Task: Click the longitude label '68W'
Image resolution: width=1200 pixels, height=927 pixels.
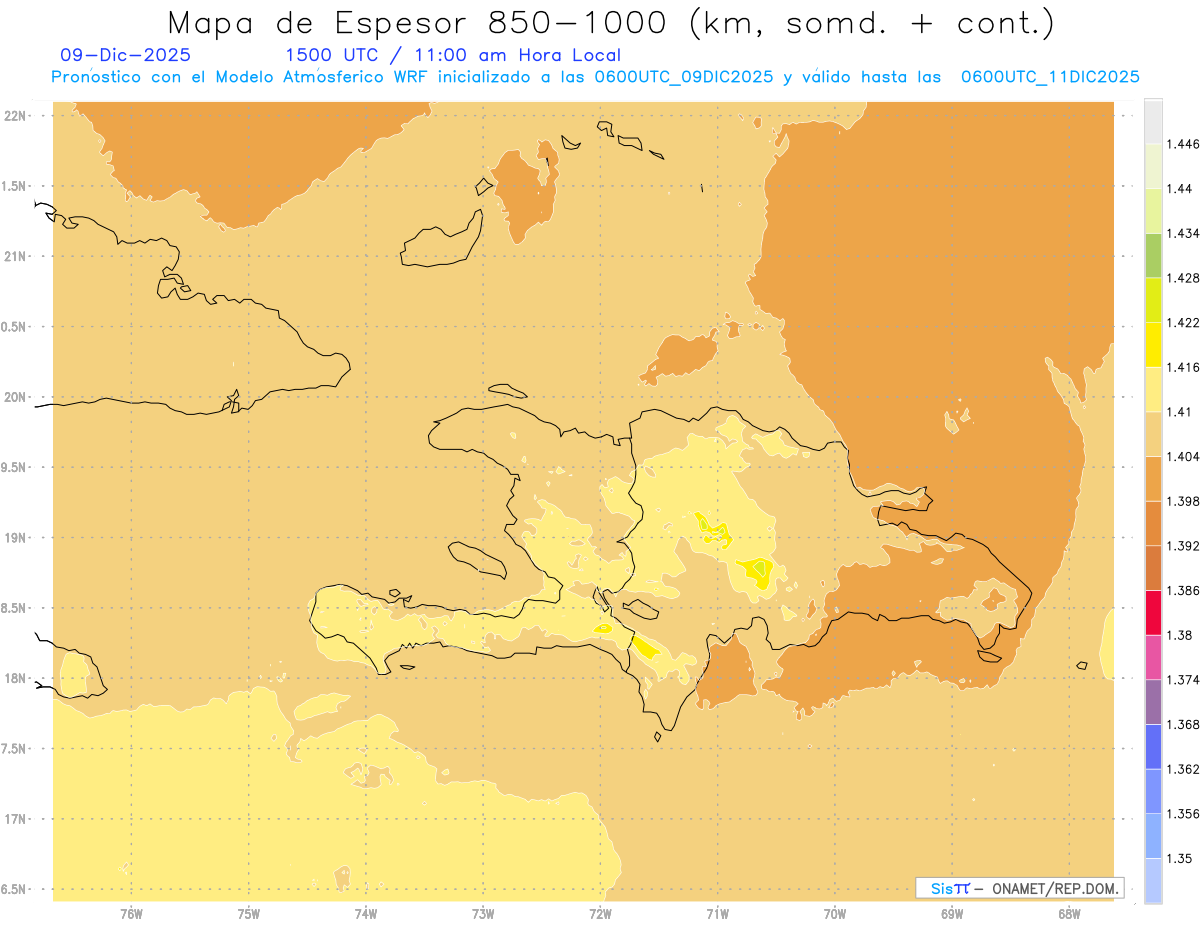Action: (1069, 913)
